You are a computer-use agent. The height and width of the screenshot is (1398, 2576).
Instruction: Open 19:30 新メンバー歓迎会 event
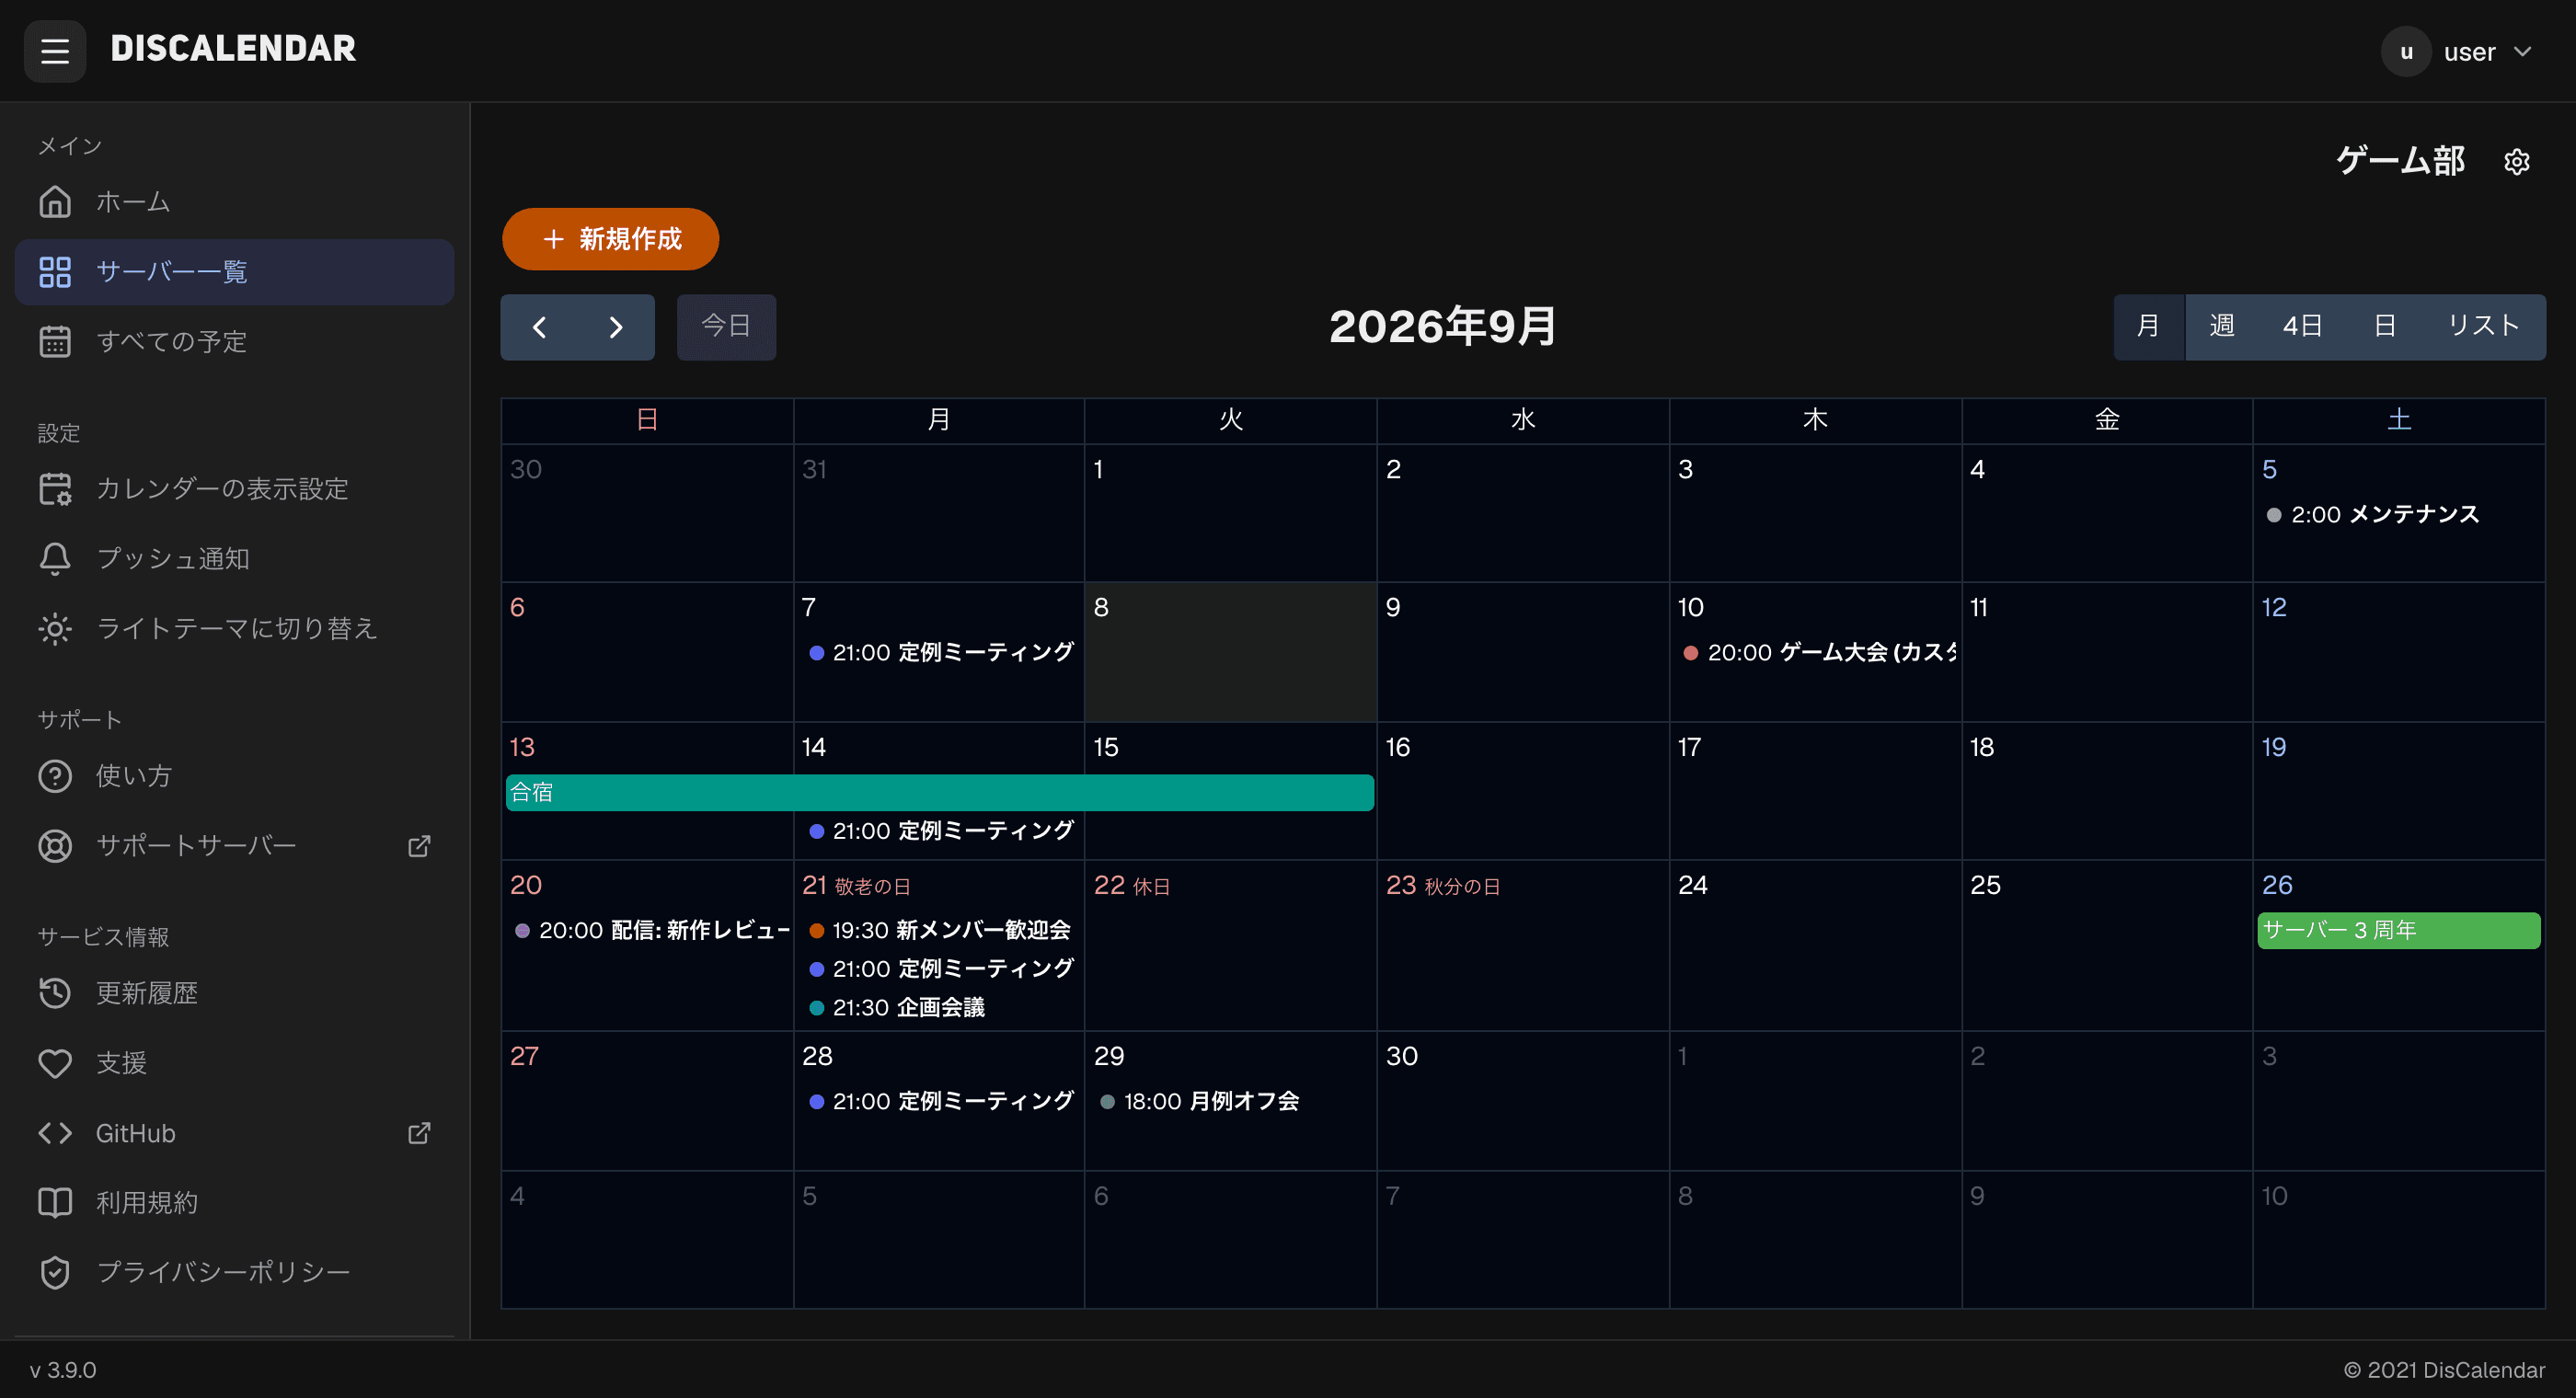click(x=940, y=931)
